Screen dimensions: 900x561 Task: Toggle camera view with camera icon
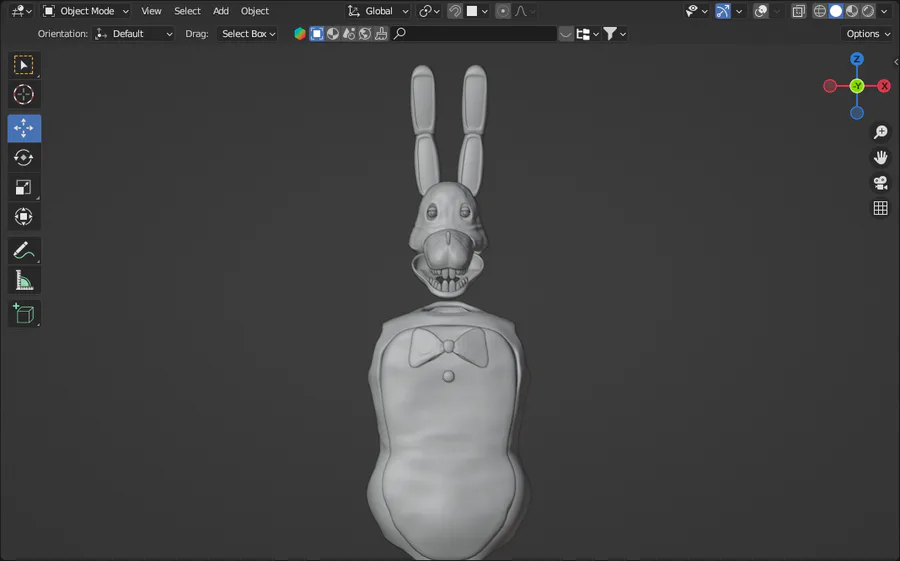pyautogui.click(x=880, y=183)
